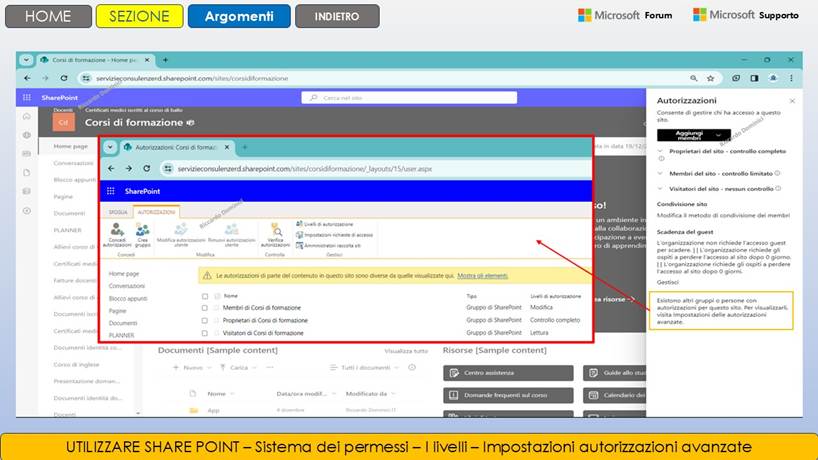This screenshot has height=460, width=818.
Task: Reload the user.aspx Autorizzazioni page
Action: pos(147,168)
